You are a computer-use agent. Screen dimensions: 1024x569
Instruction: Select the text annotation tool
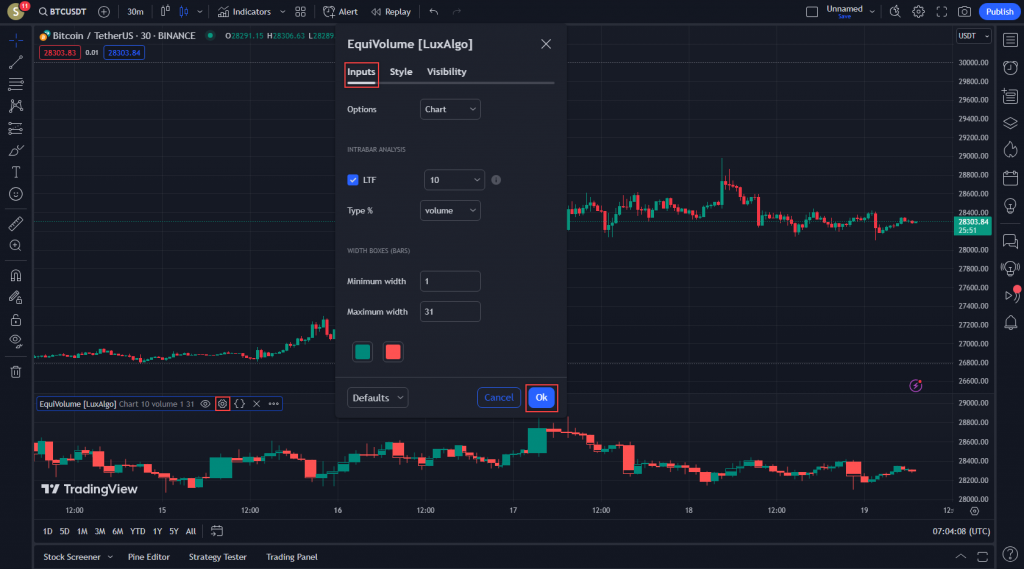16,172
